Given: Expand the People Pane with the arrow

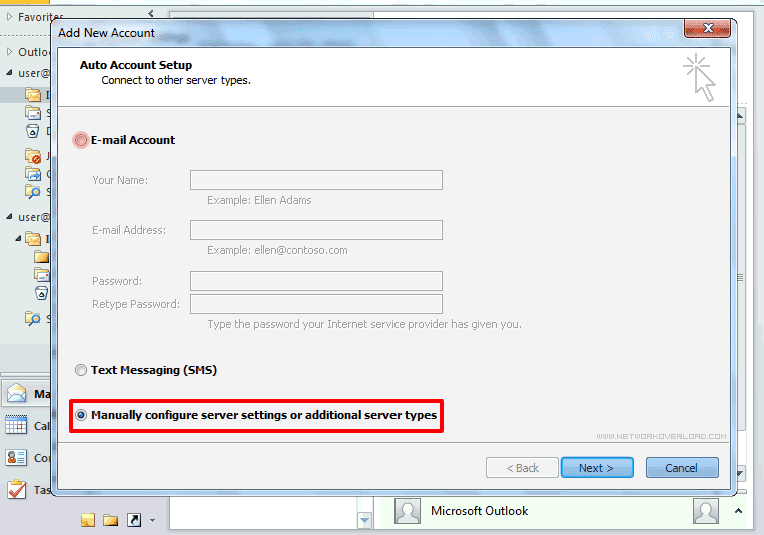Looking at the screenshot, I should [x=737, y=511].
